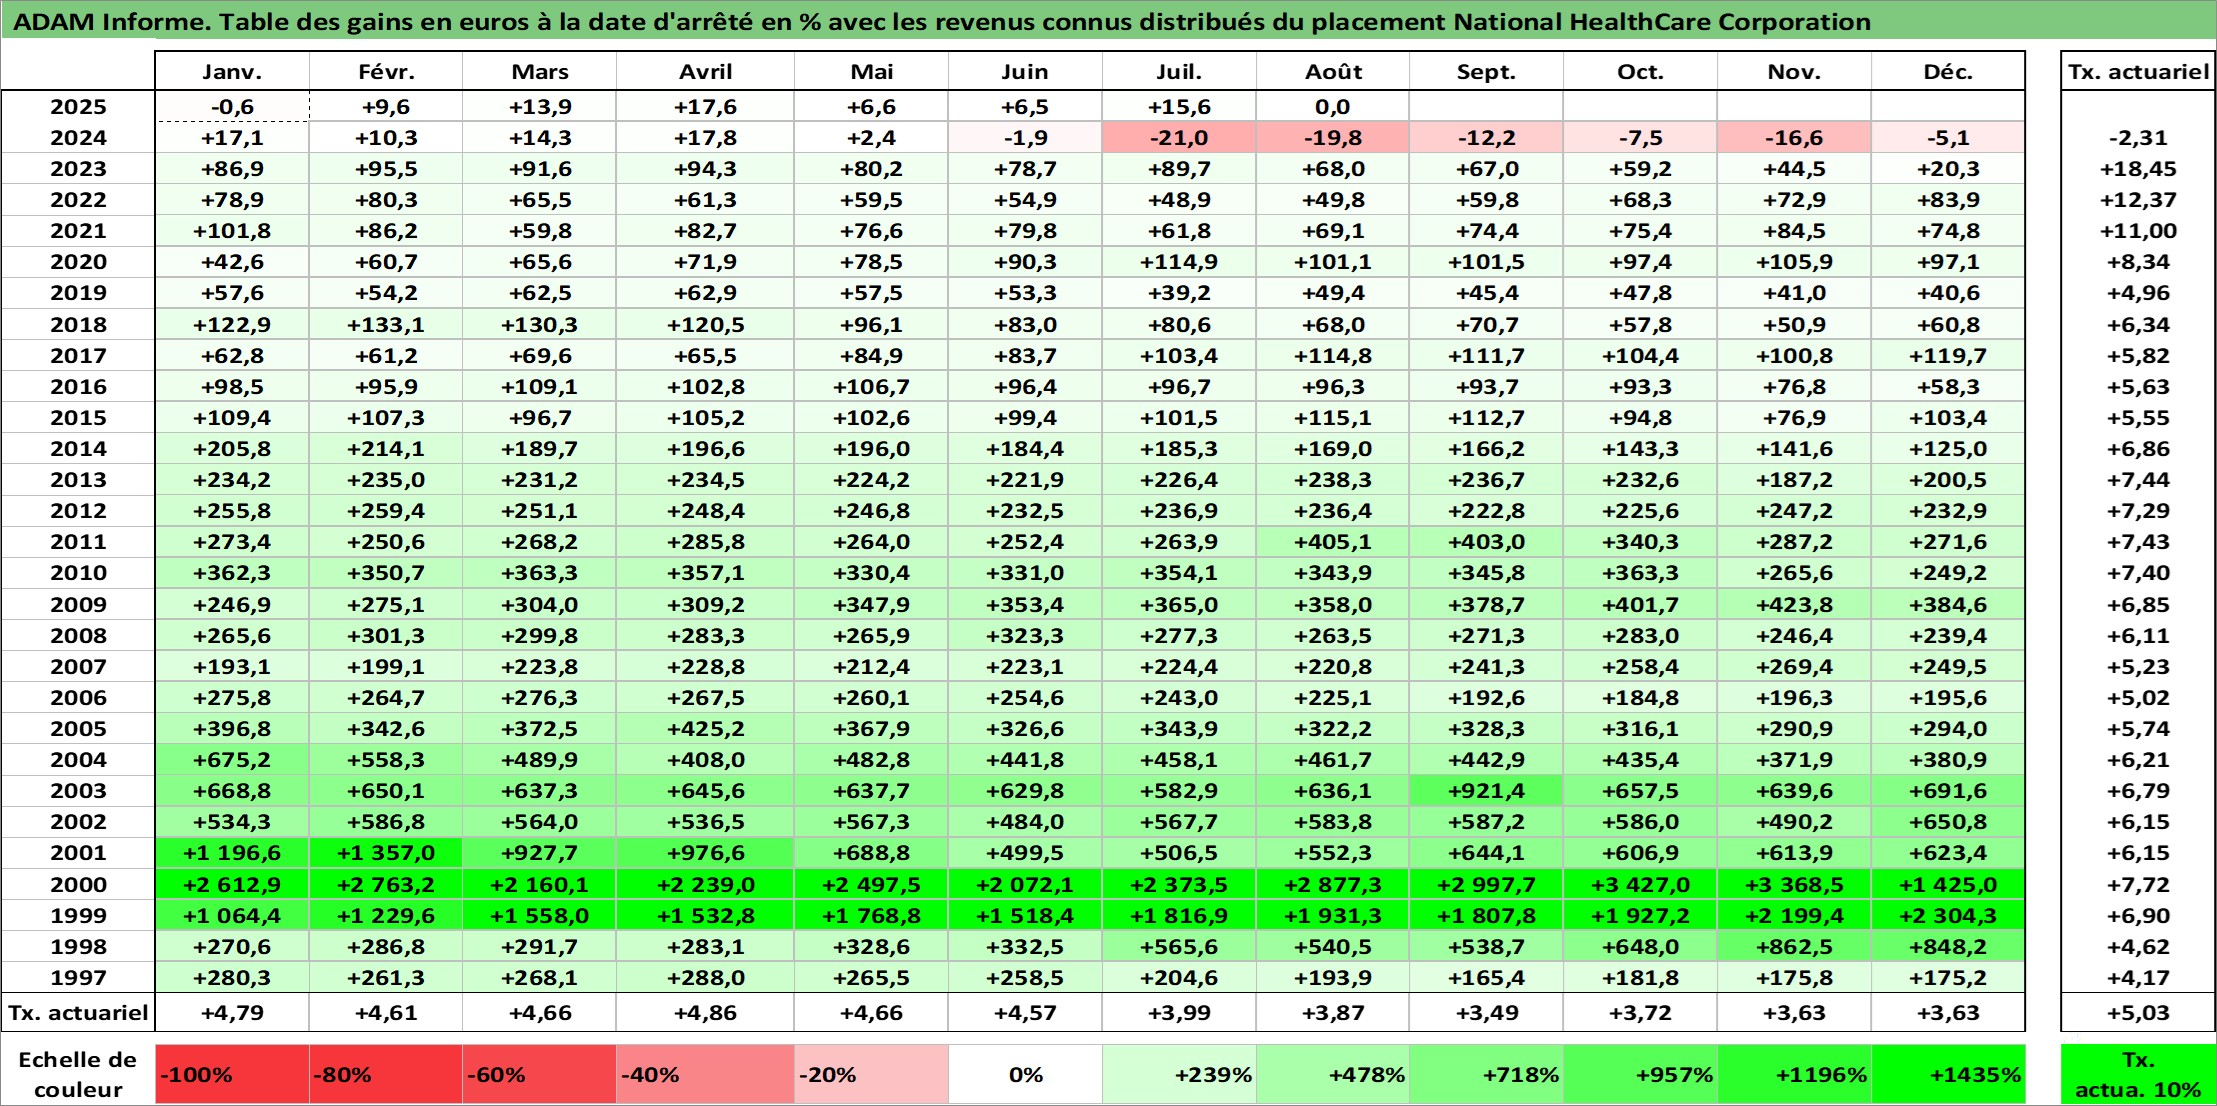2217x1106 pixels.
Task: Click the cell showing +3 427,0
Action: coord(1640,885)
